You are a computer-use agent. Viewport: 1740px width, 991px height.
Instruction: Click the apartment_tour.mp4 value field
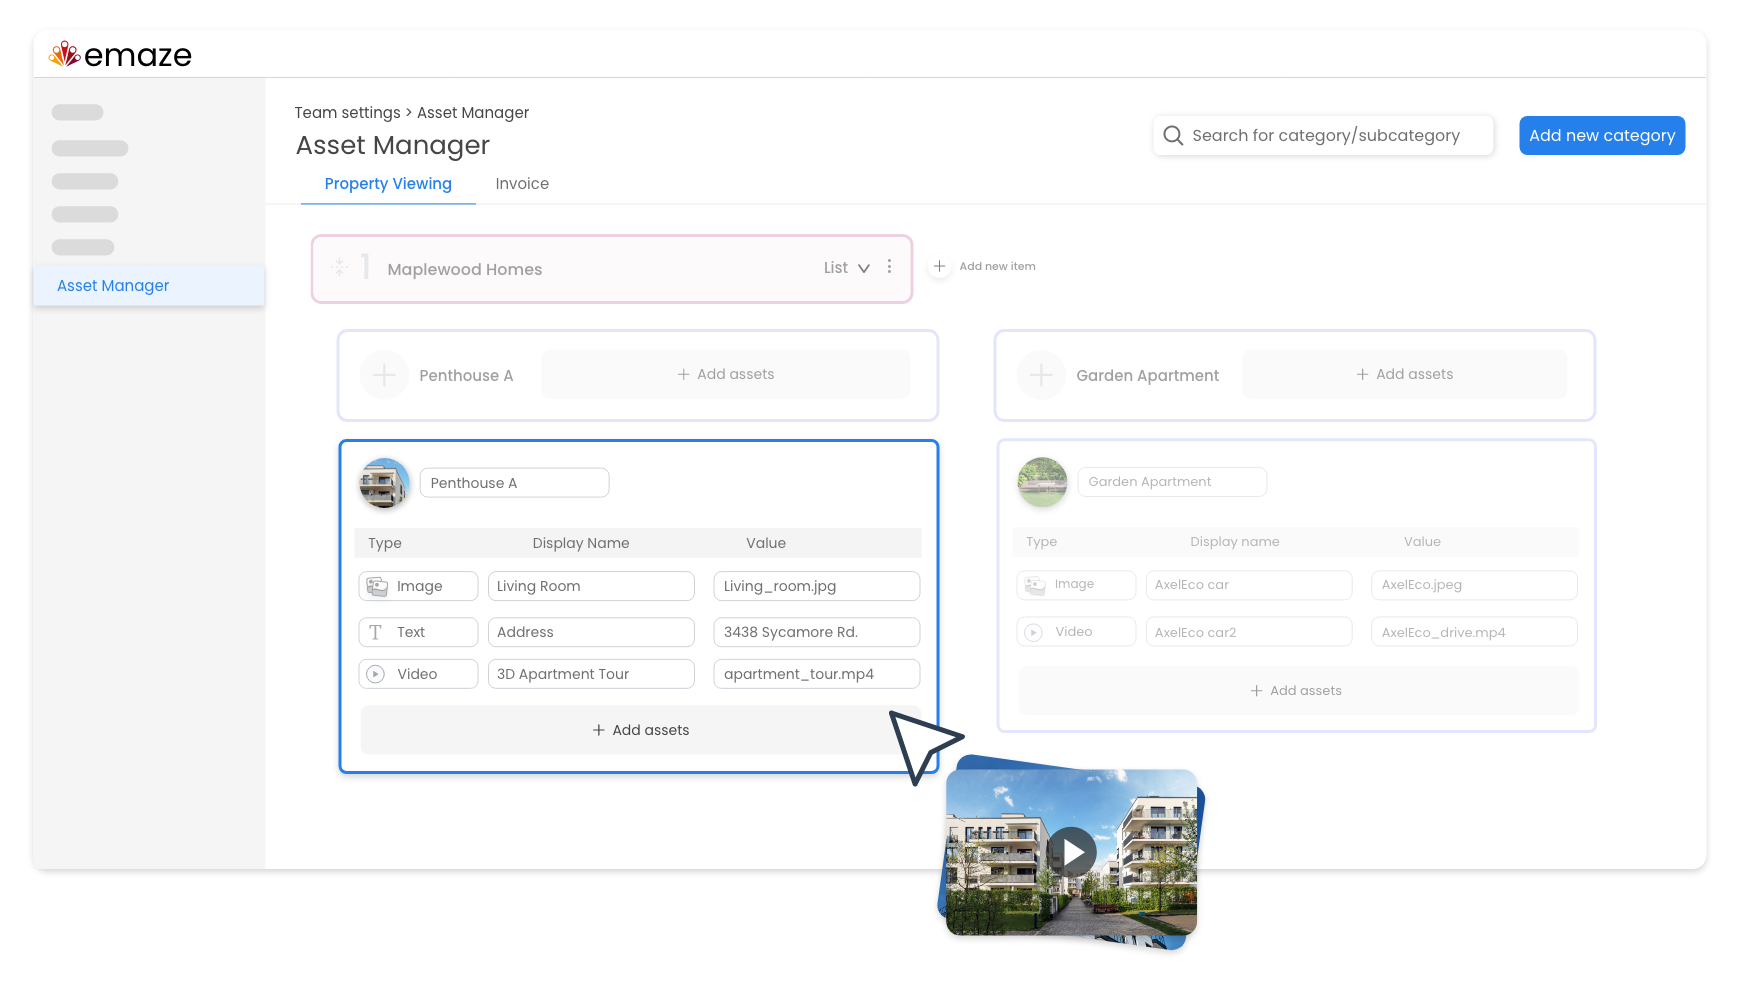click(x=817, y=674)
